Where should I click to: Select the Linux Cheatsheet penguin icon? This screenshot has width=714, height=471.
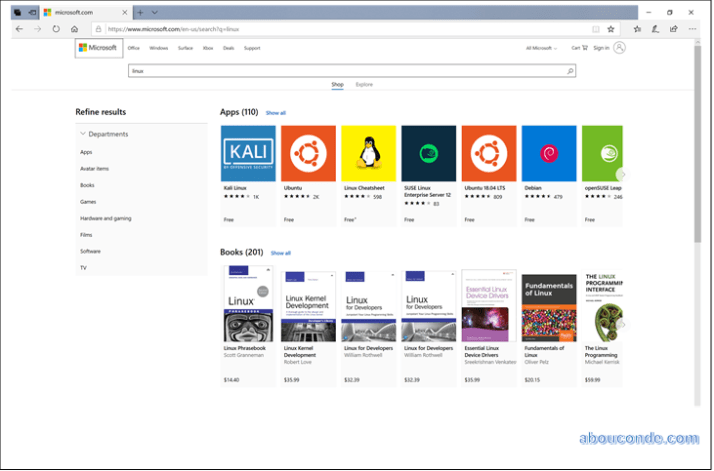point(369,153)
